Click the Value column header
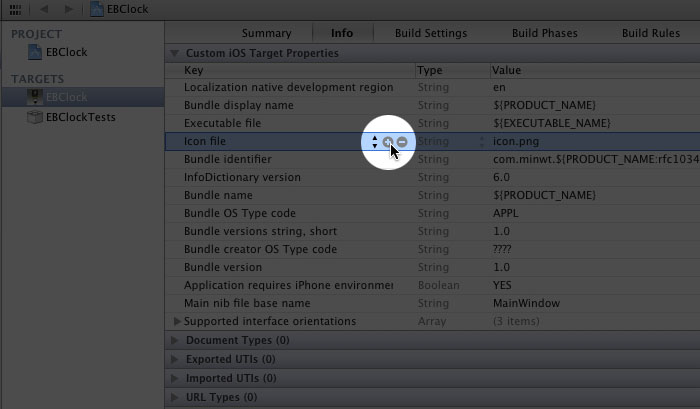 506,70
